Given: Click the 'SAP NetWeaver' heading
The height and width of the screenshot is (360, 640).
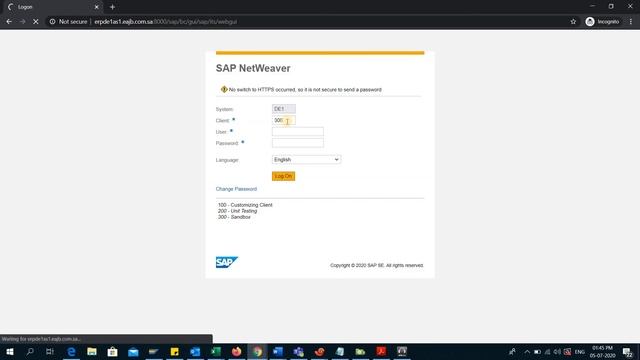Looking at the screenshot, I should coord(253,68).
